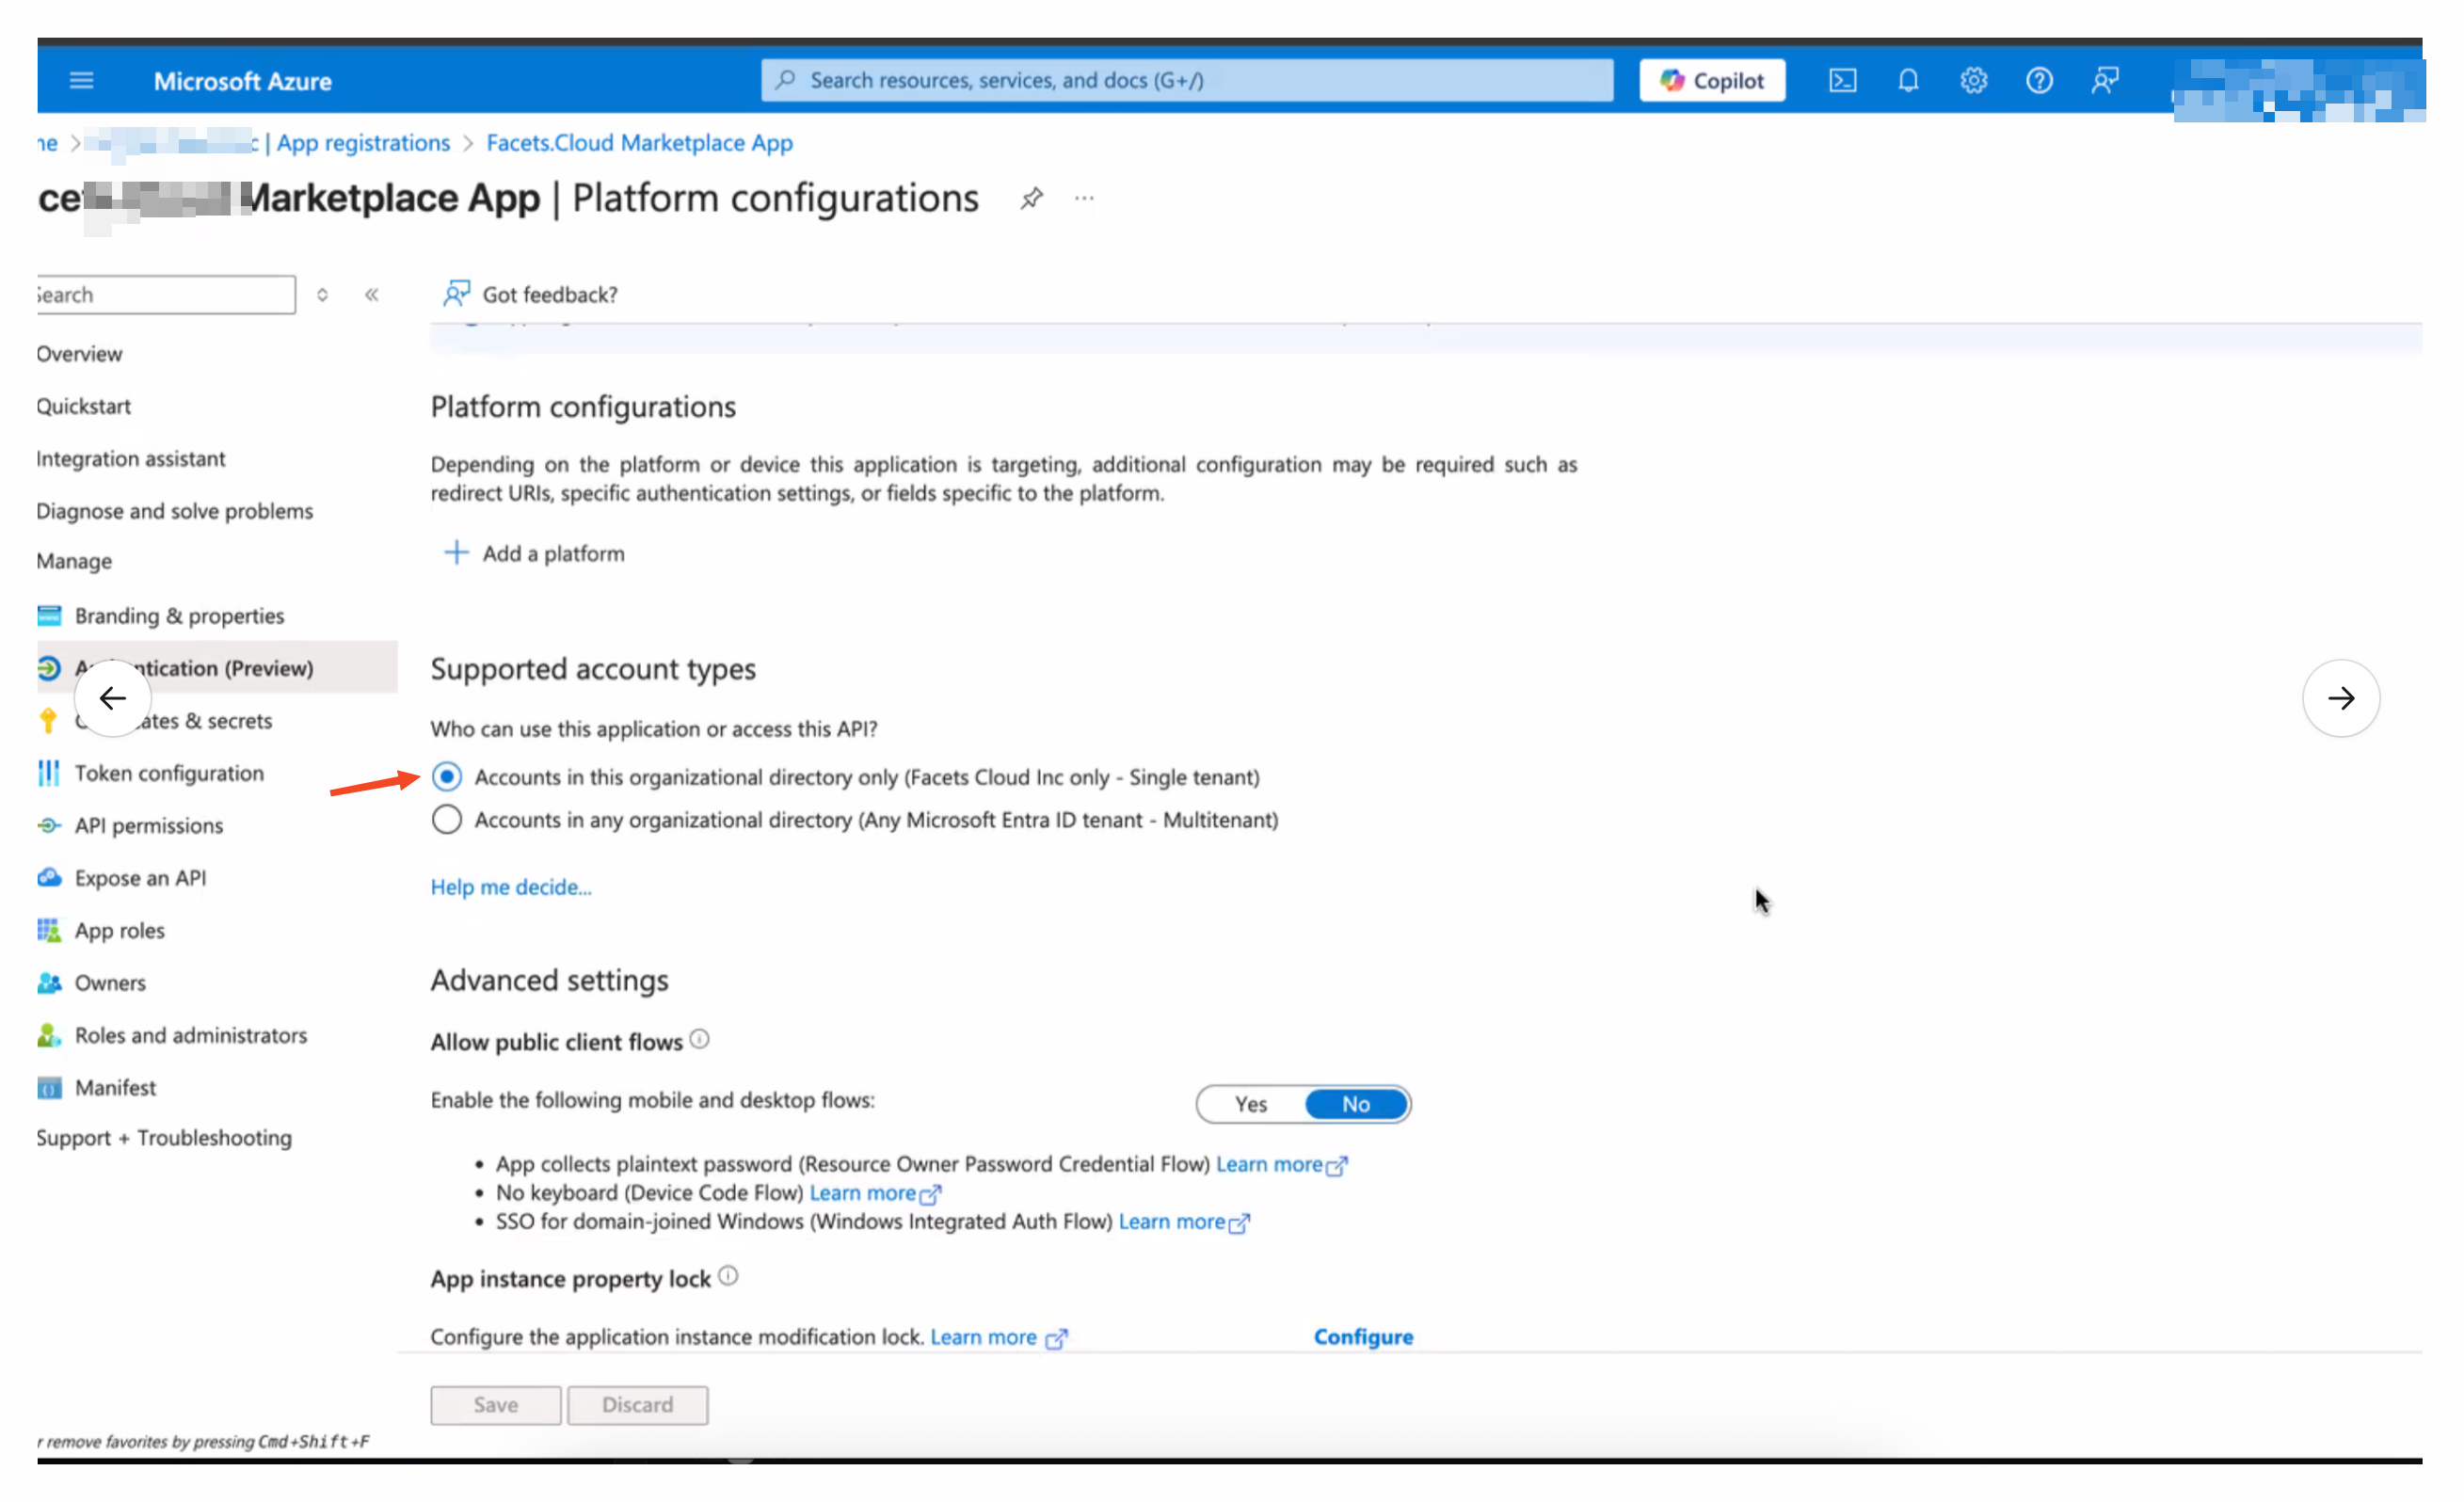Show info for Allow public client flows
The image size is (2464, 1502).
tap(700, 1039)
